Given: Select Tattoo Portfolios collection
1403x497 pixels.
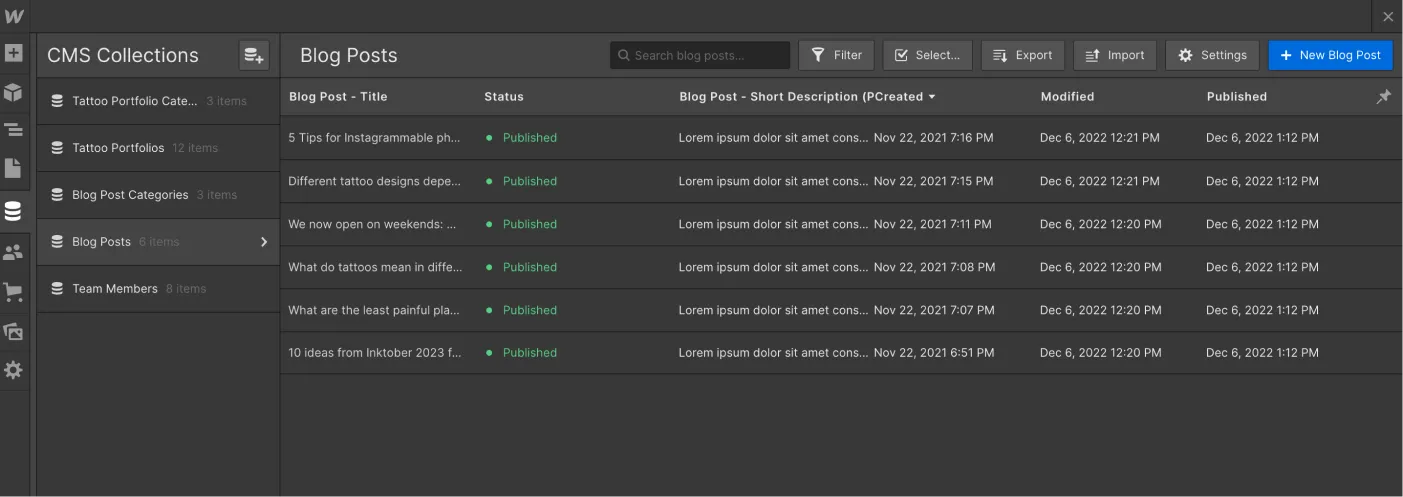Looking at the screenshot, I should (x=158, y=148).
